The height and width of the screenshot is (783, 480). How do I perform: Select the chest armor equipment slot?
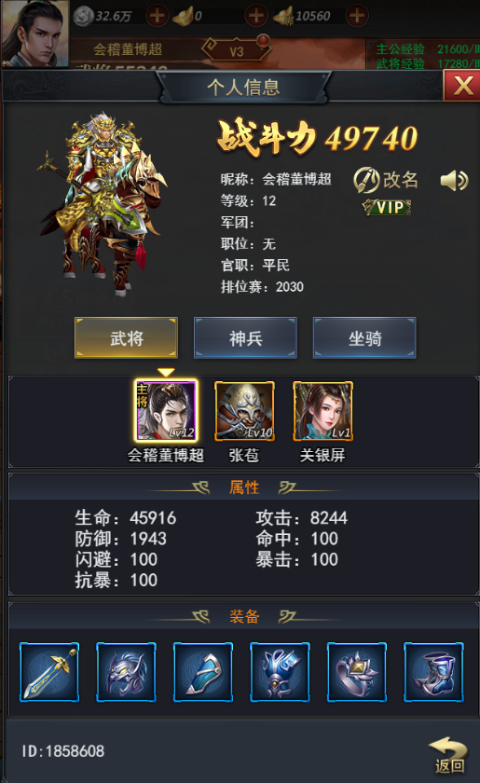click(x=280, y=672)
